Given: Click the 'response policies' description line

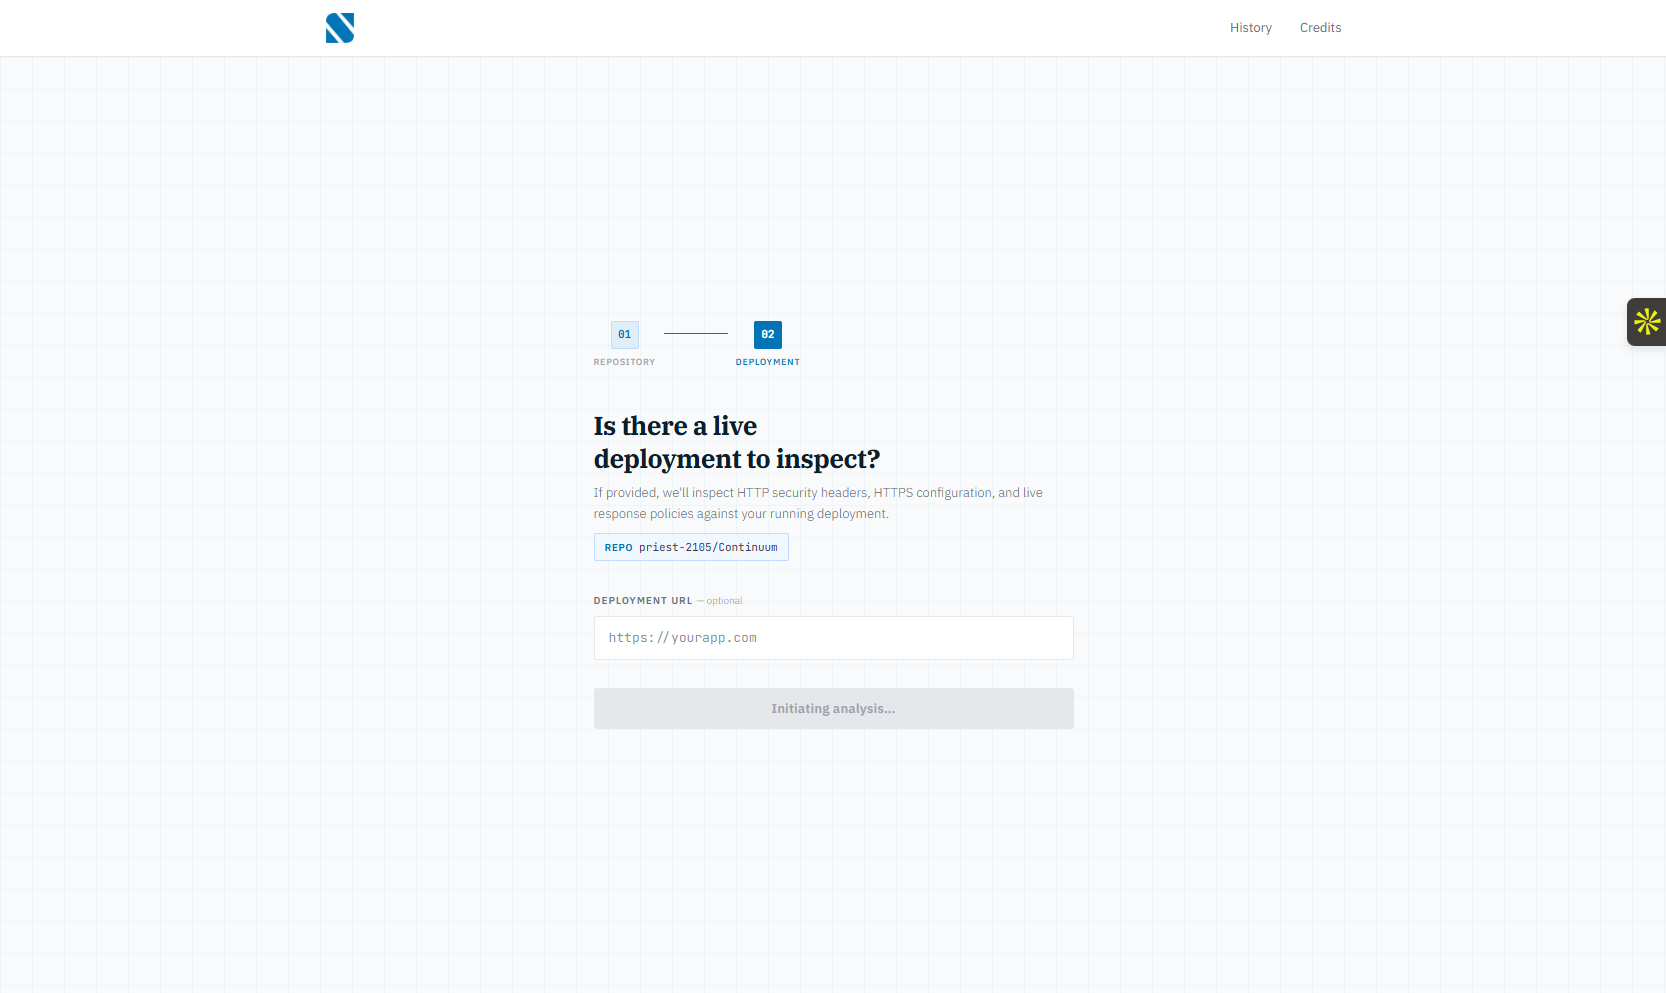Looking at the screenshot, I should pyautogui.click(x=740, y=514).
